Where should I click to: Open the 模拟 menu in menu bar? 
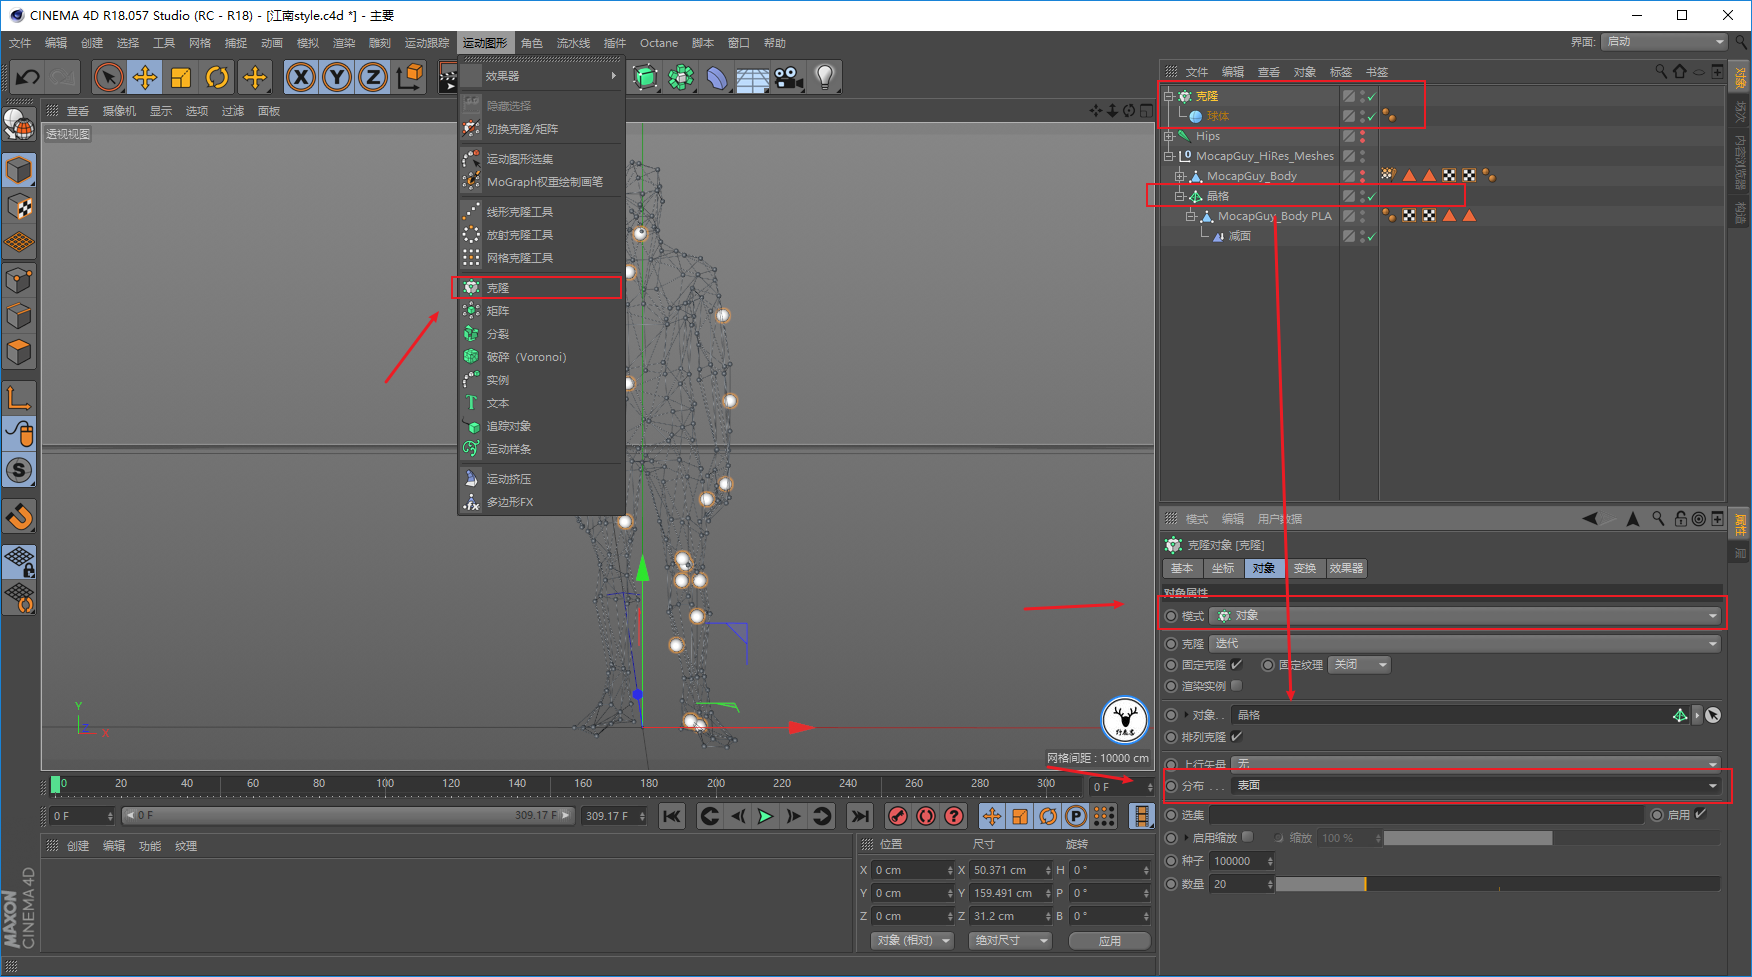(308, 43)
